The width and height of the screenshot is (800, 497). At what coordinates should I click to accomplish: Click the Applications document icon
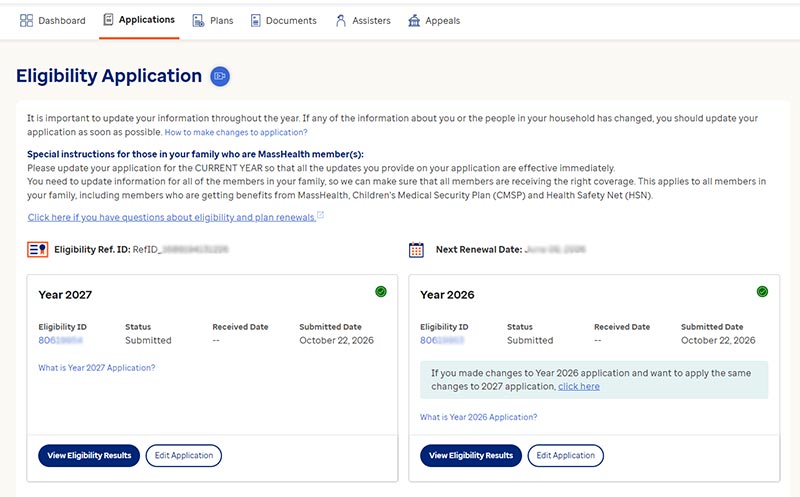[108, 19]
